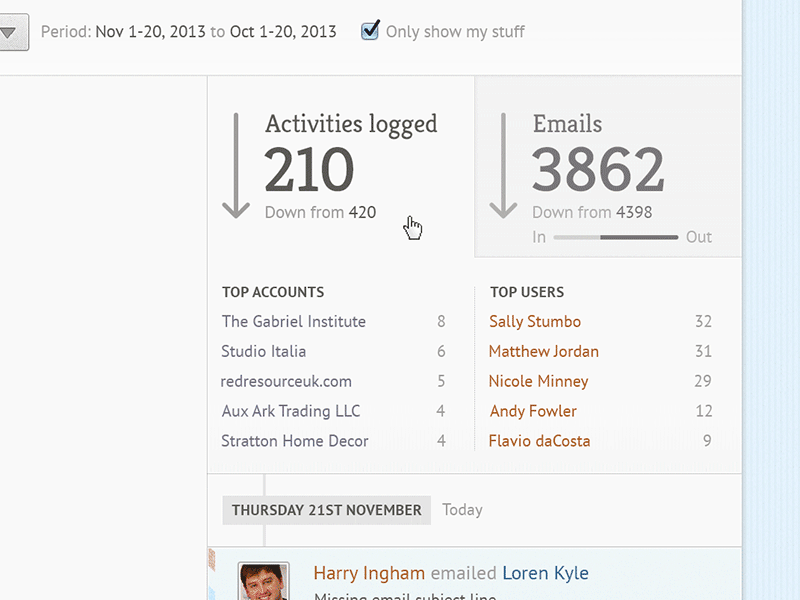The width and height of the screenshot is (800, 600).
Task: Open Andy Fowler's user profile
Action: 533,411
